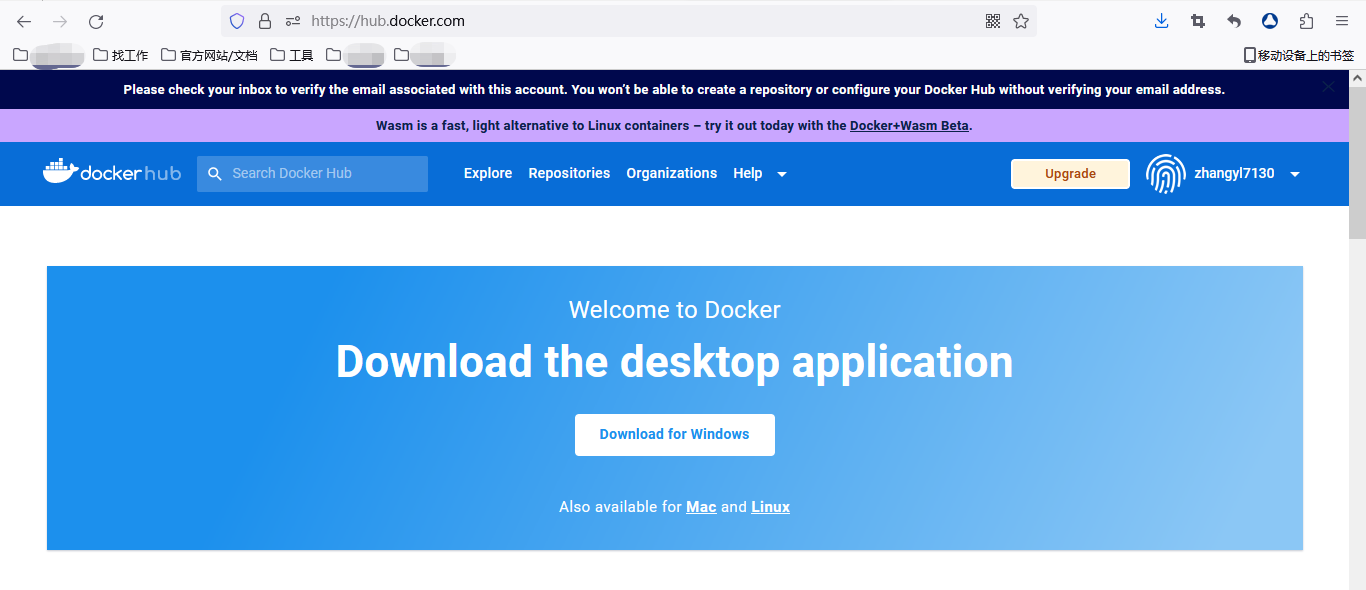Focus the Search Docker Hub field
Viewport: 1366px width, 590px height.
(312, 174)
